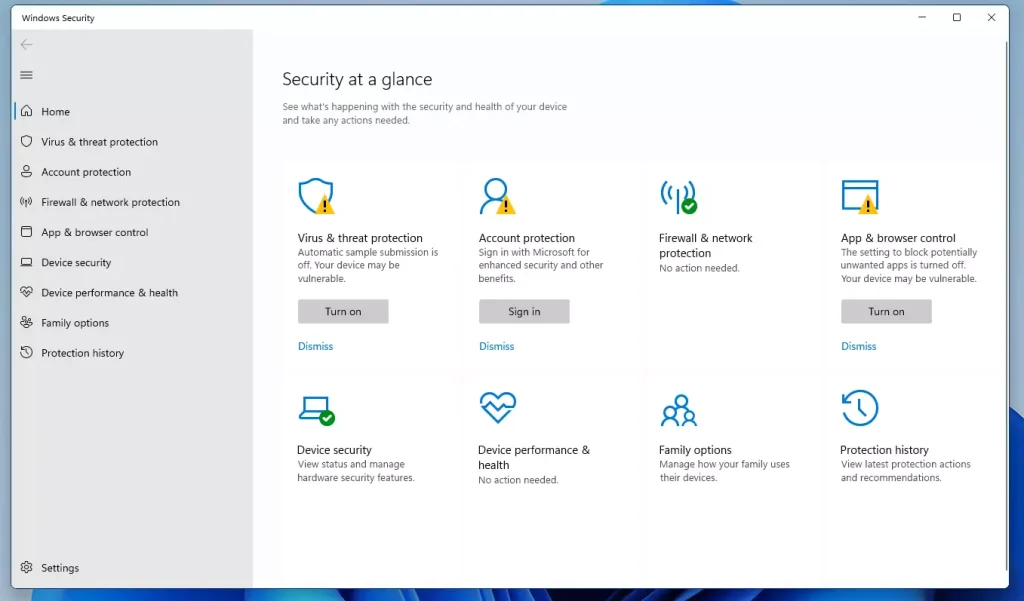Click the person icon beside Account protection in sidebar

click(26, 171)
